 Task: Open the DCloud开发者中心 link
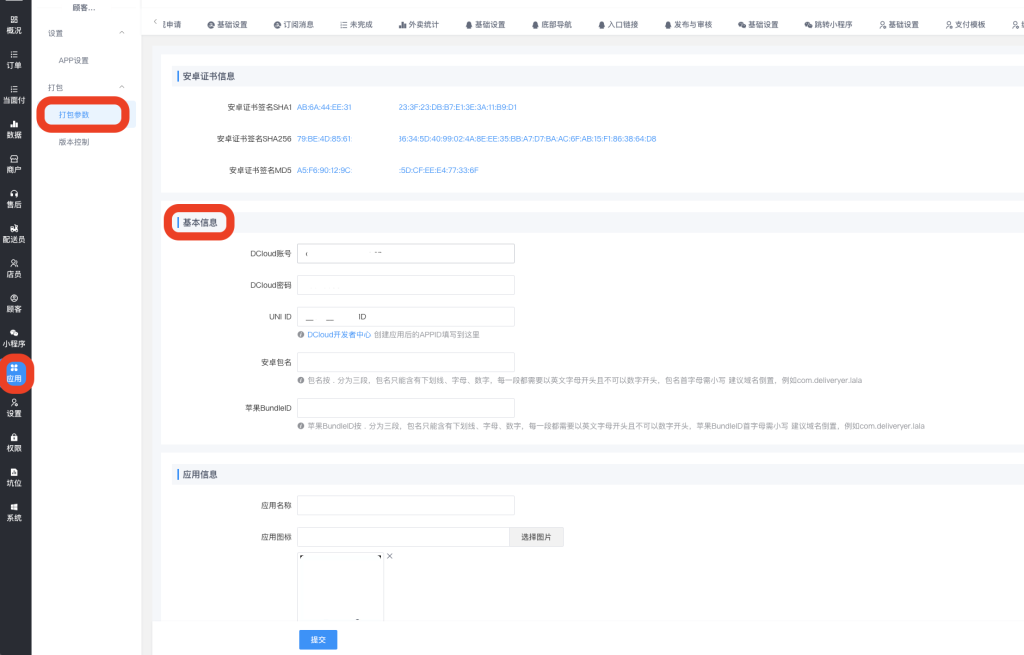[x=338, y=334]
